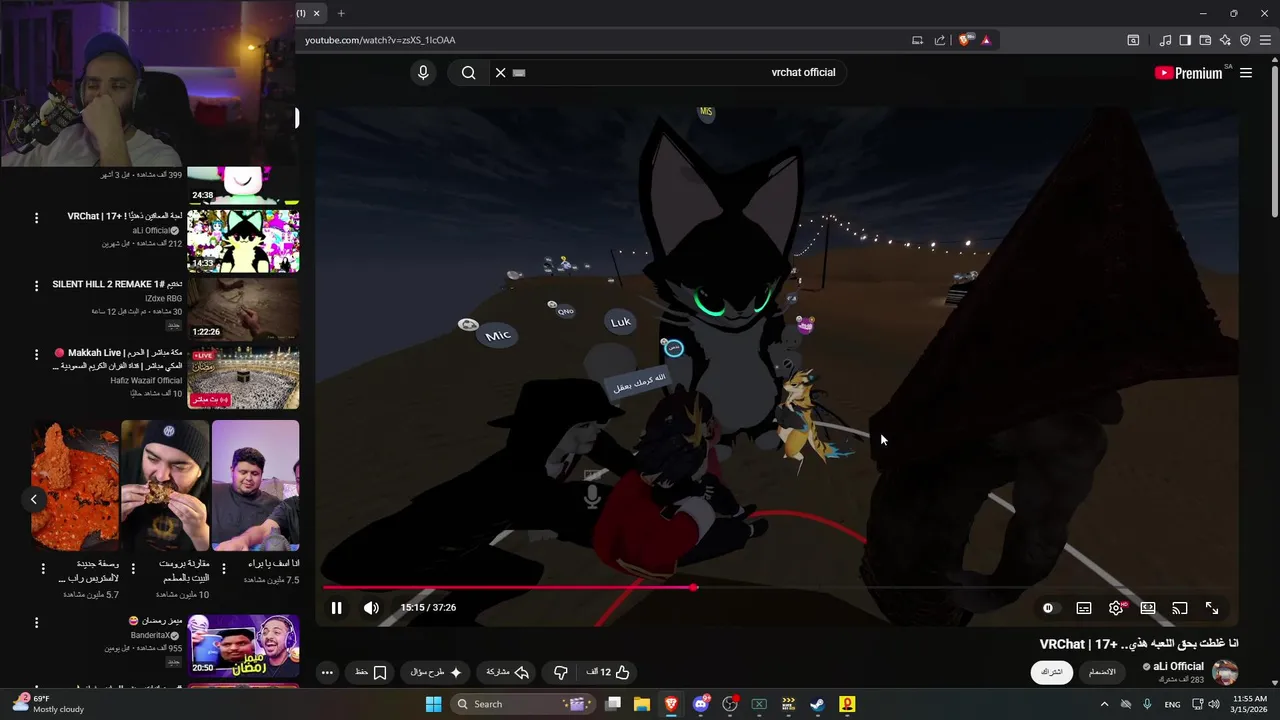The width and height of the screenshot is (1280, 720).
Task: Open the Makkah Live stream thumbnail
Action: (x=243, y=377)
